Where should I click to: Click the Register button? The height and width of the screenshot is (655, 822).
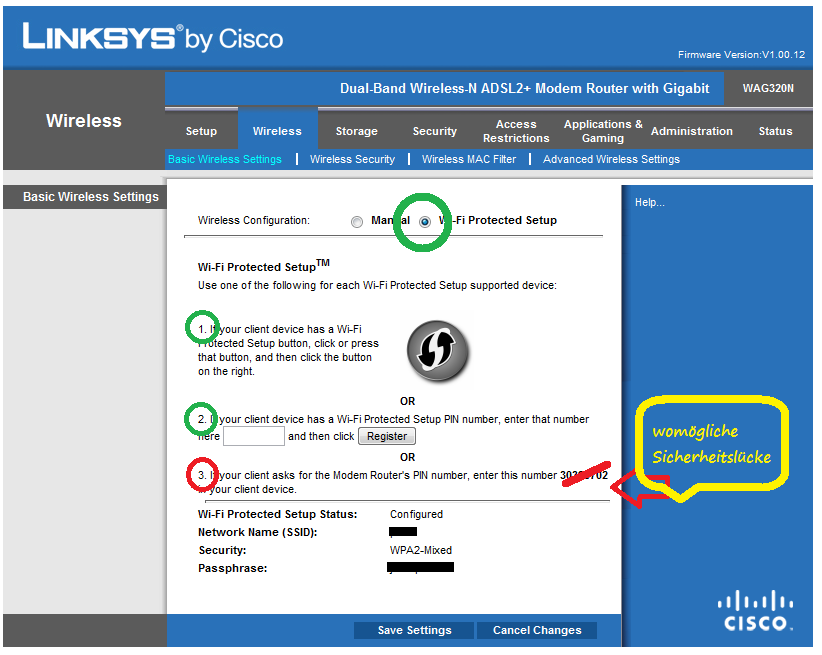pos(387,436)
